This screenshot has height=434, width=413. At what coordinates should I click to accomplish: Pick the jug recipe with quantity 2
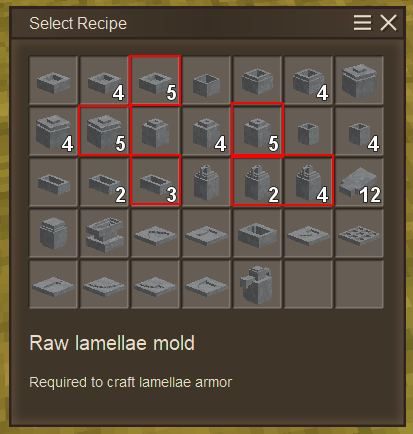pos(257,182)
